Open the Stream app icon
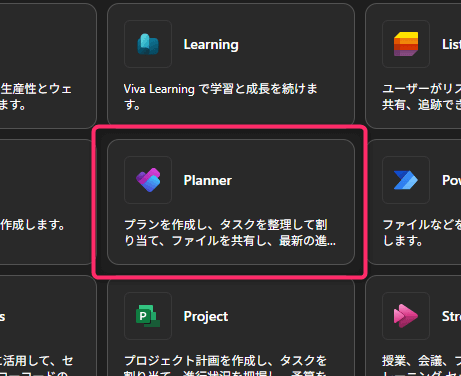Image resolution: width=461 pixels, height=376 pixels. 406,316
